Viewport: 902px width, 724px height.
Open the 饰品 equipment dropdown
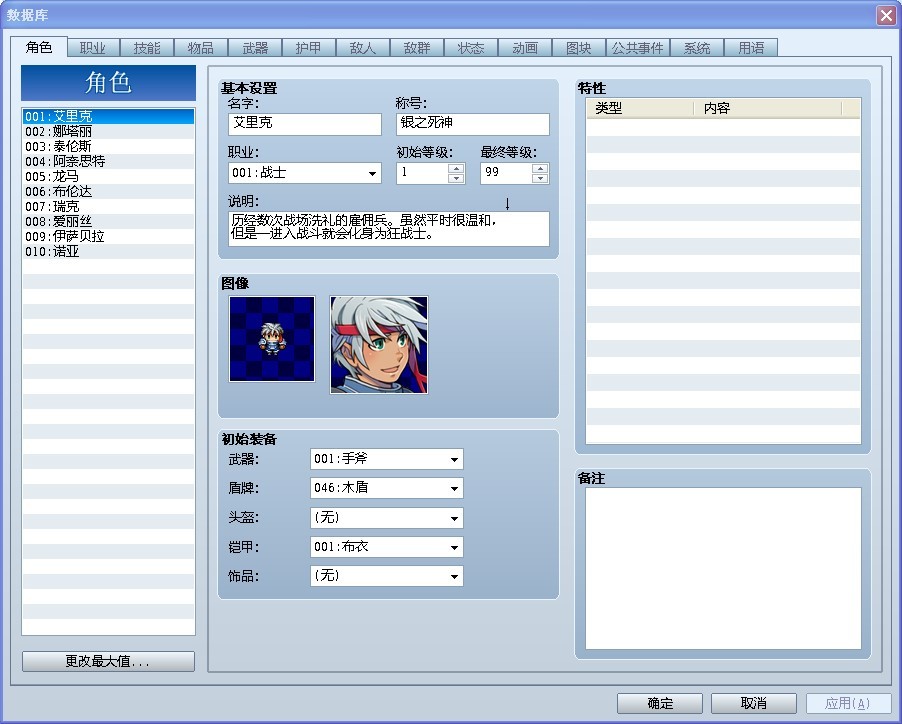(x=387, y=576)
